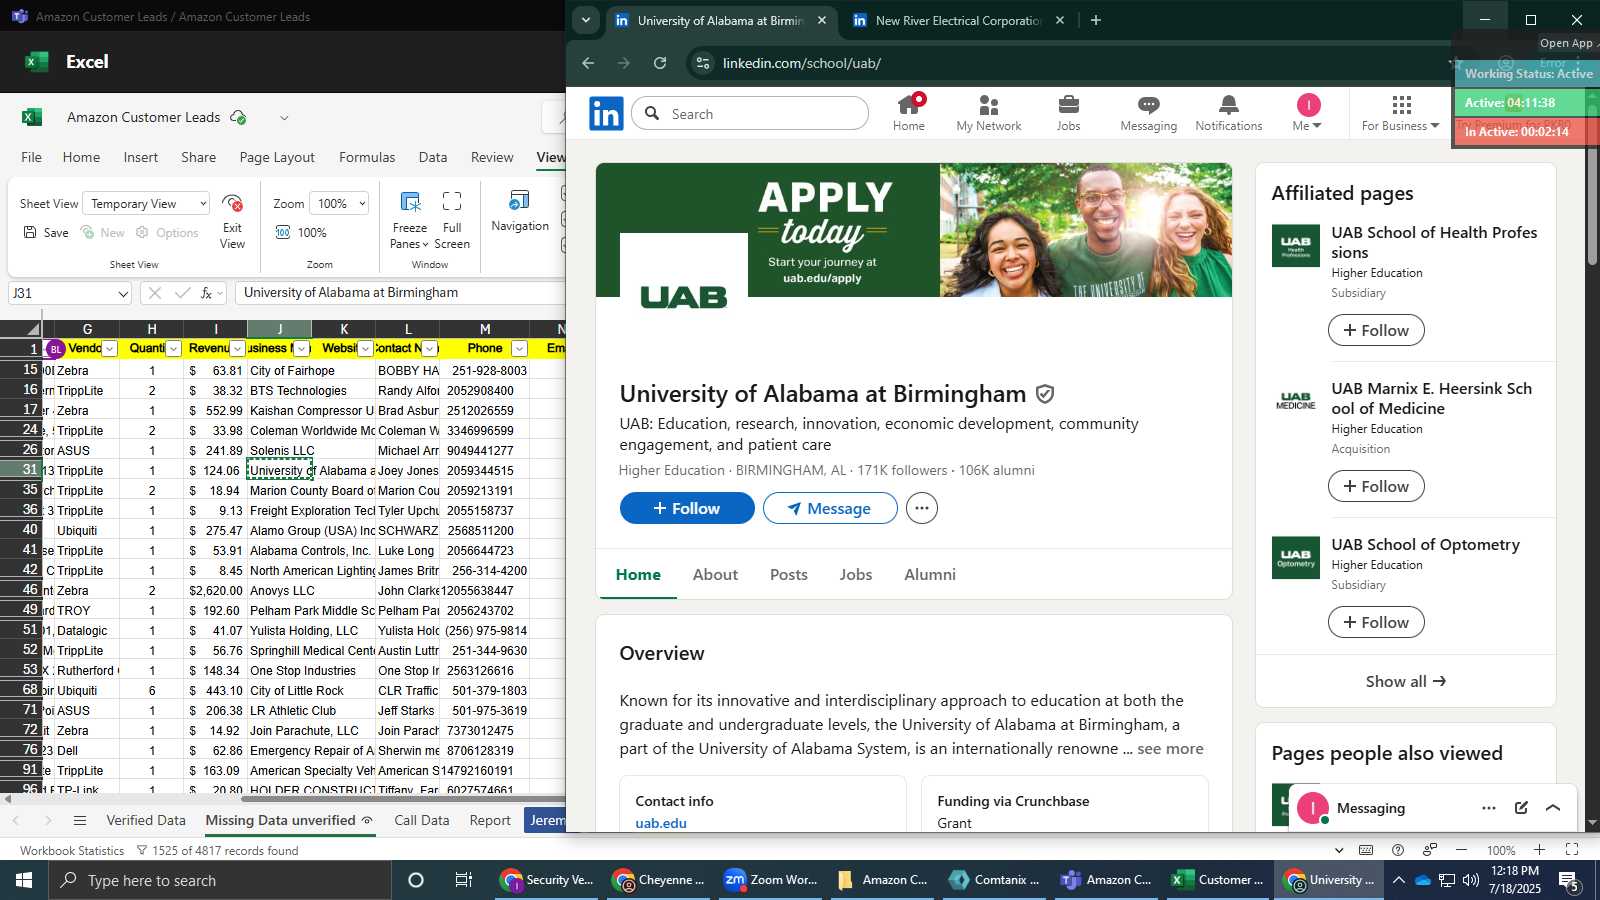Click the Windows Start button
Viewport: 1600px width, 900px height.
(x=23, y=880)
